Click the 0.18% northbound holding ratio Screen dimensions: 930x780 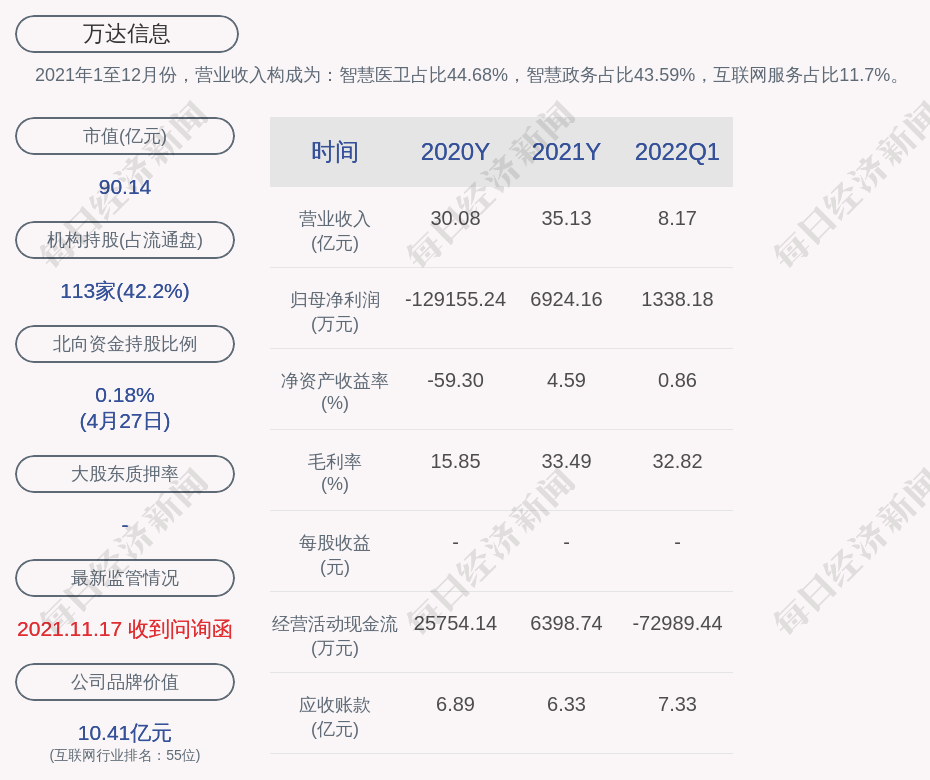125,394
